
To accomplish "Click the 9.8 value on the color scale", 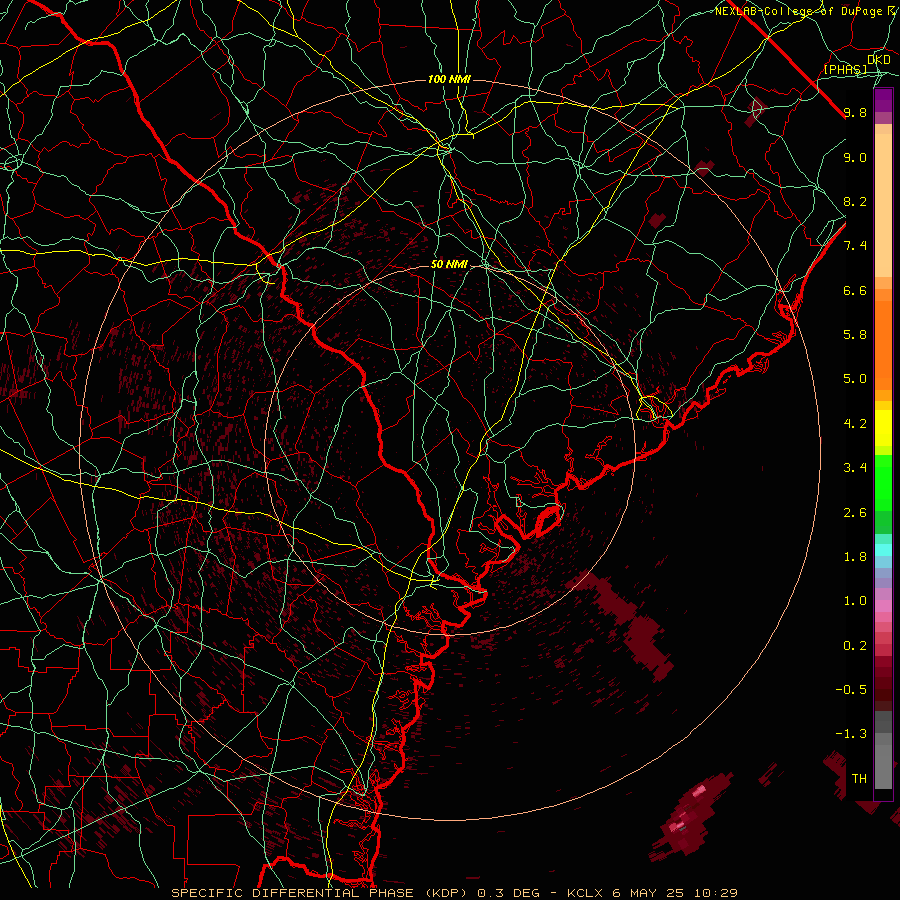I will pos(855,112).
